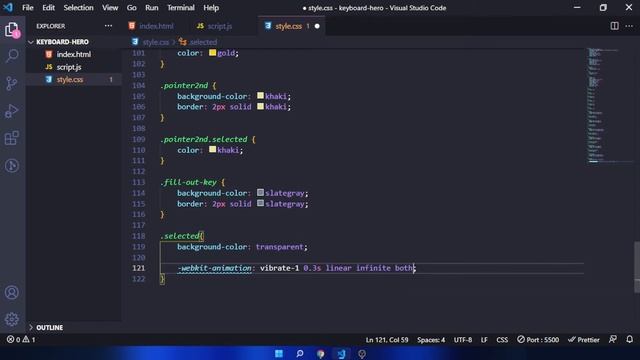The image size is (640, 360).
Task: Click the VS Code taskbar icon
Action: 341,353
